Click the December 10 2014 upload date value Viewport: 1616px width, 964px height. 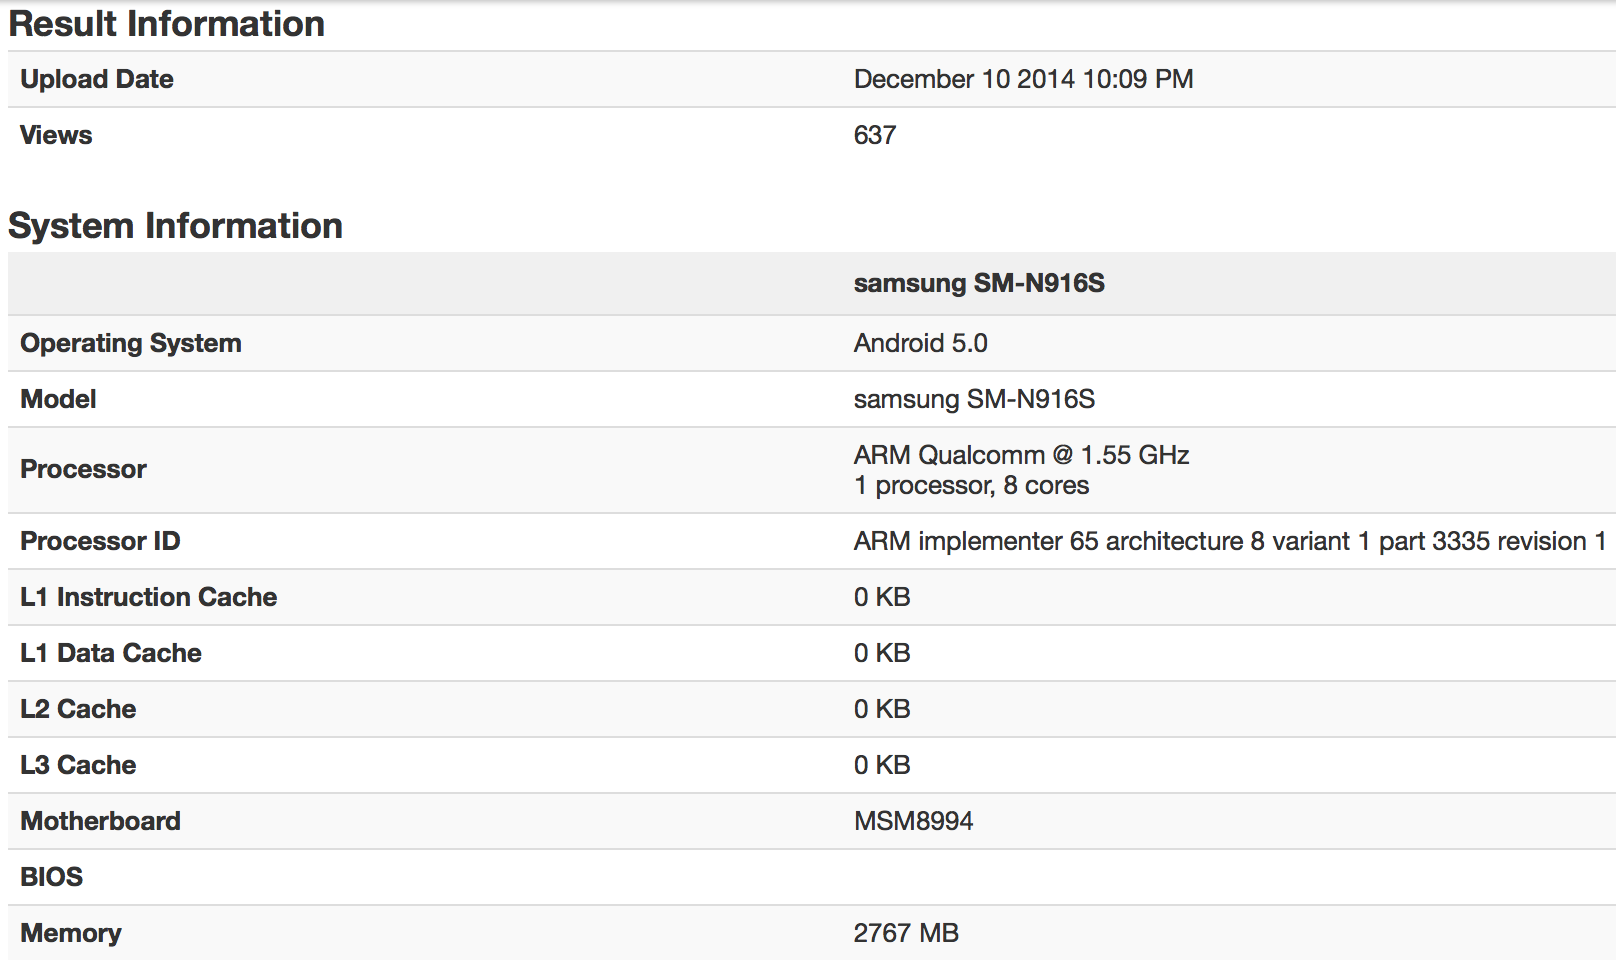click(x=1023, y=79)
